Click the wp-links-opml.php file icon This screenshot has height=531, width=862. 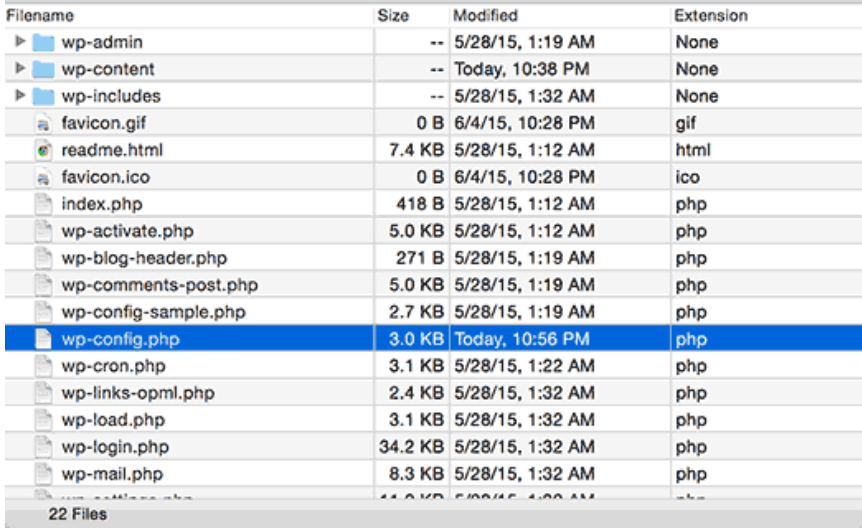click(x=43, y=392)
